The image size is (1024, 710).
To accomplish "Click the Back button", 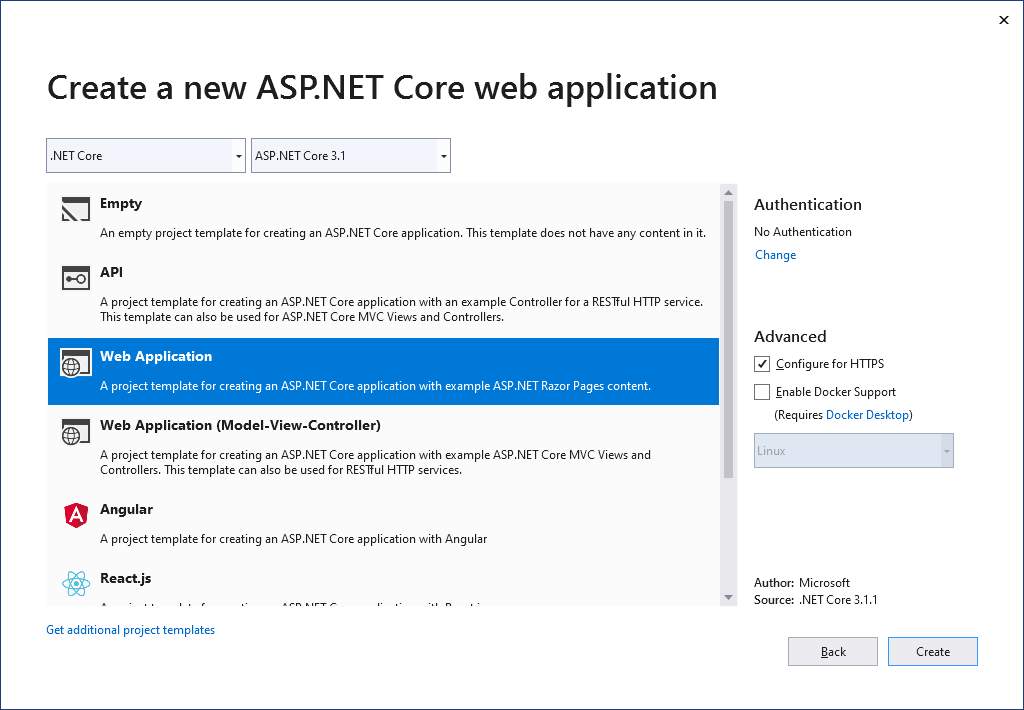I will coord(833,651).
